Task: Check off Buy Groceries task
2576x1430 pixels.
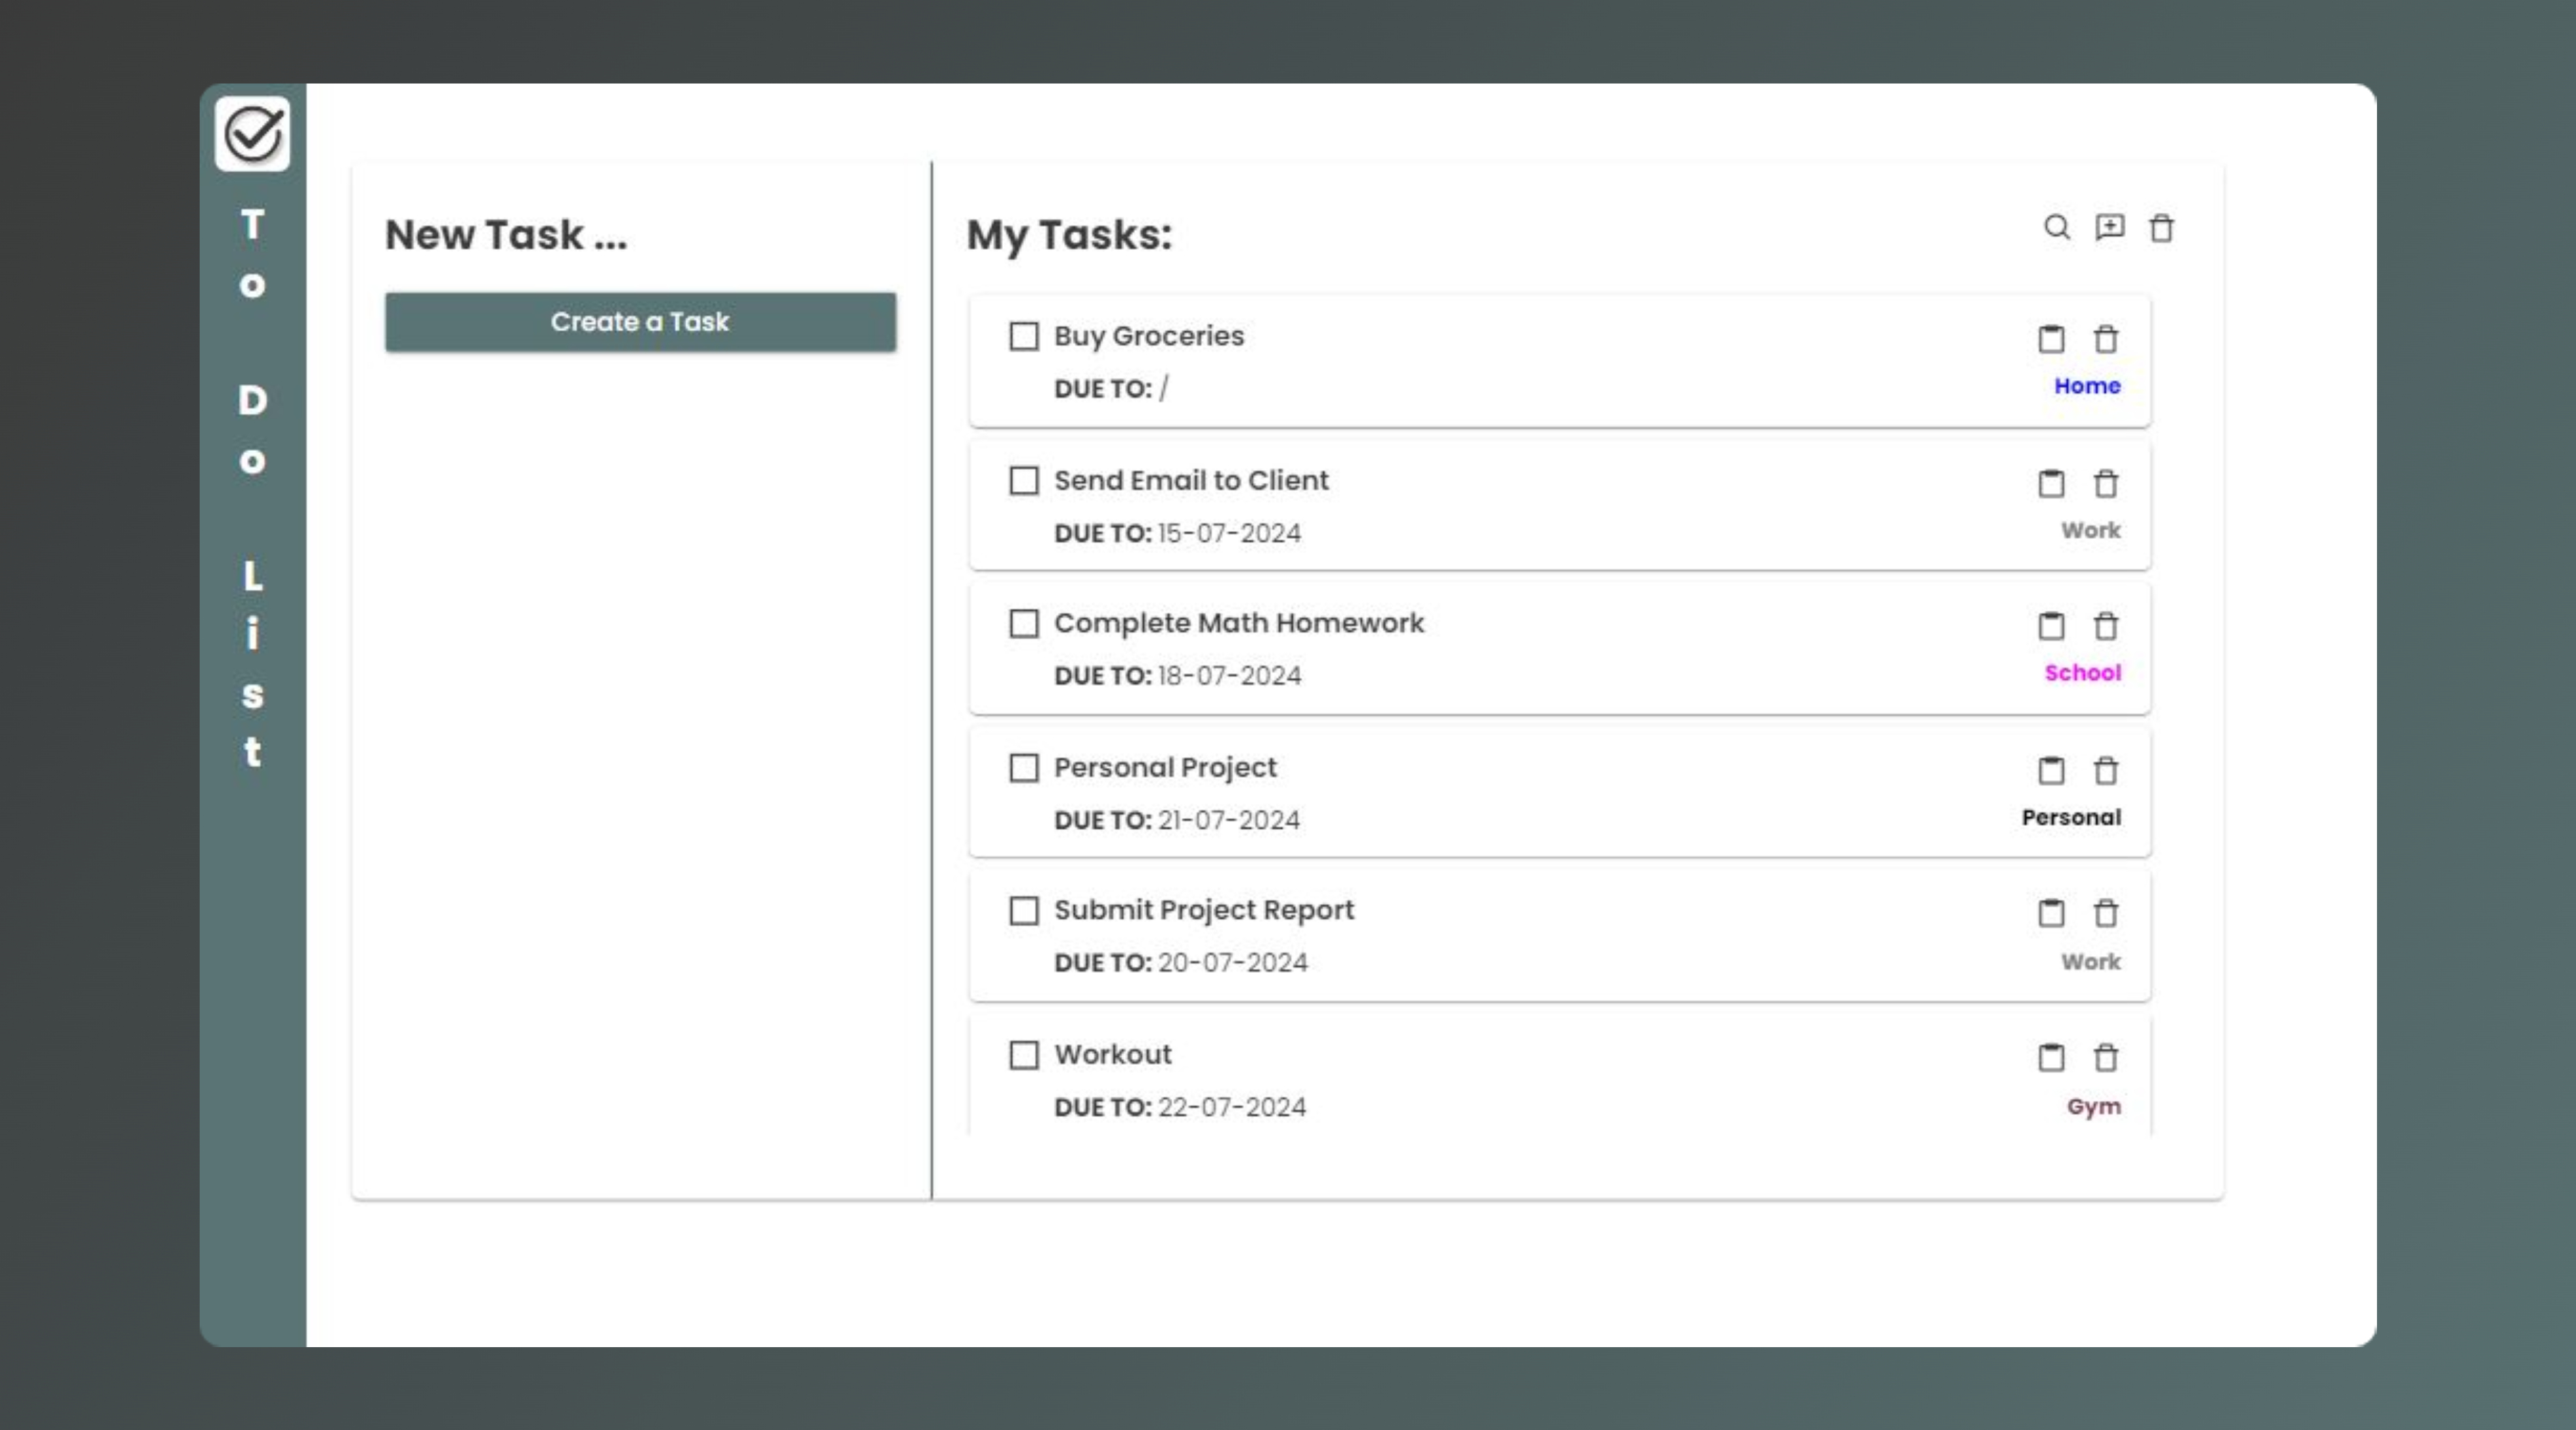Action: (1023, 336)
